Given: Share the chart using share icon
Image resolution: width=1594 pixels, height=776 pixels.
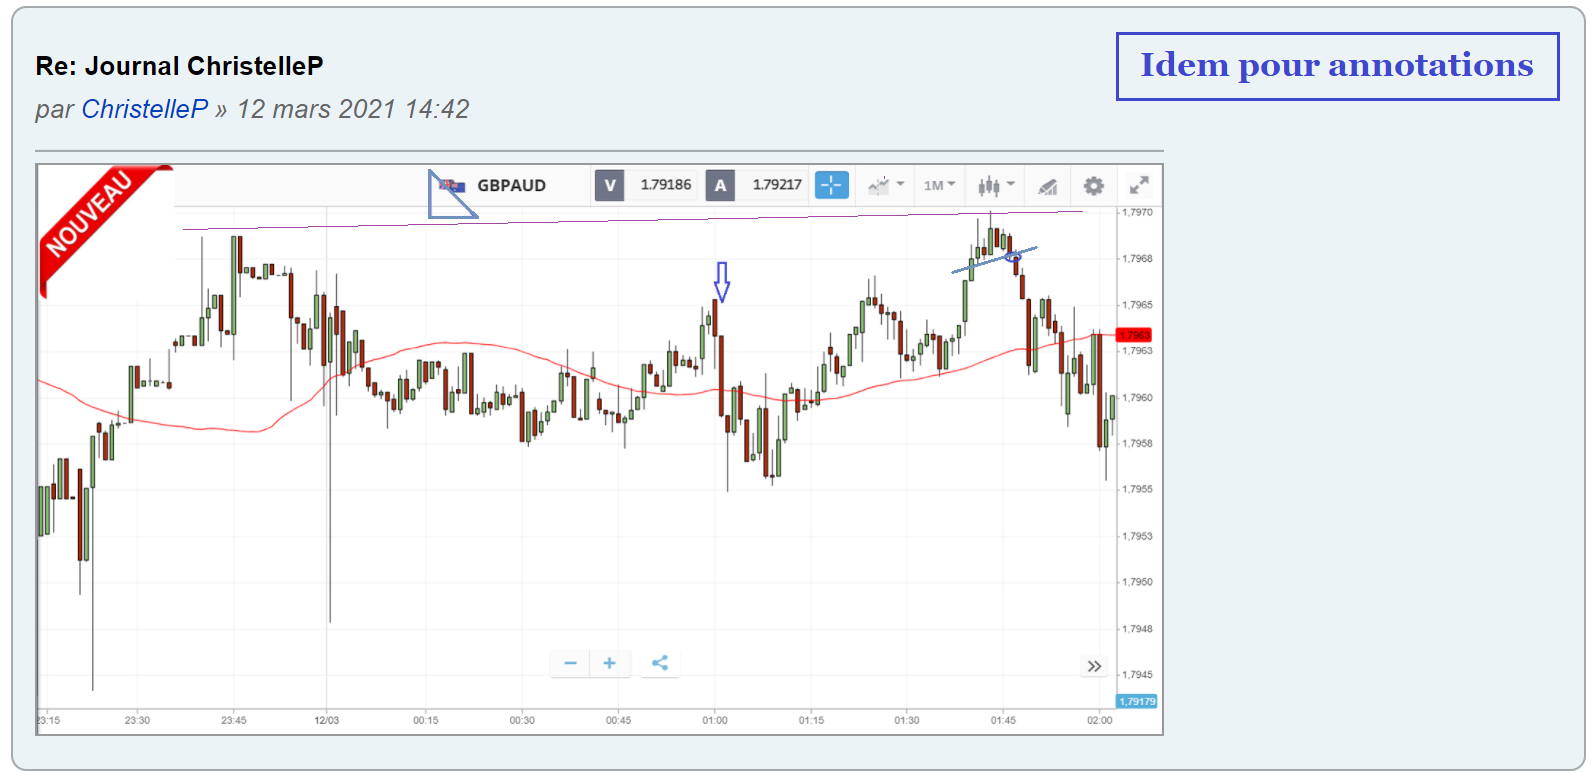Looking at the screenshot, I should tap(660, 663).
